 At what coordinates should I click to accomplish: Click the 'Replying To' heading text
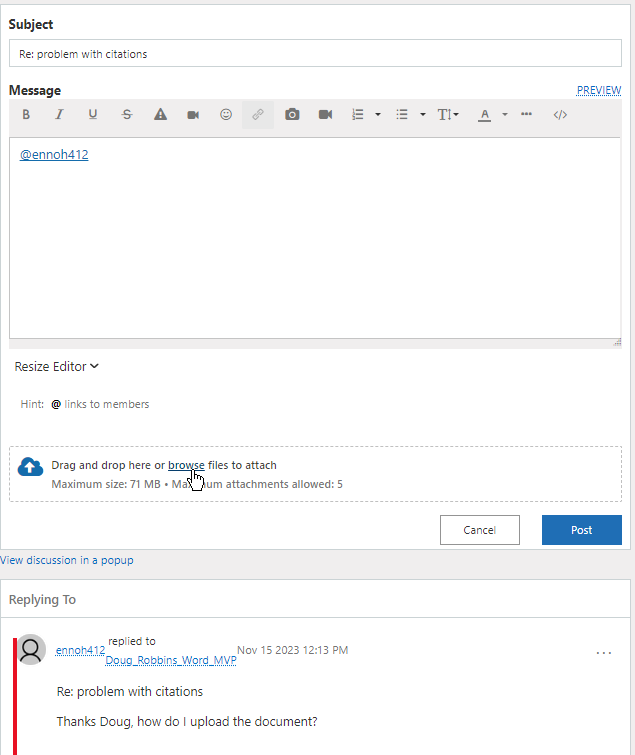[x=42, y=599]
